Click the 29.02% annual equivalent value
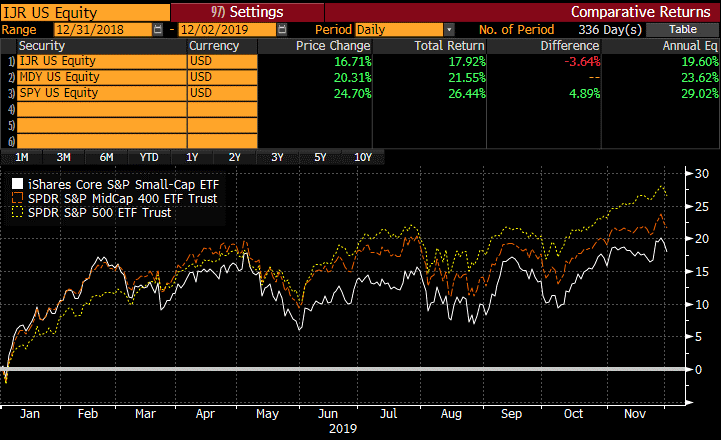The width and height of the screenshot is (721, 440). coord(700,94)
